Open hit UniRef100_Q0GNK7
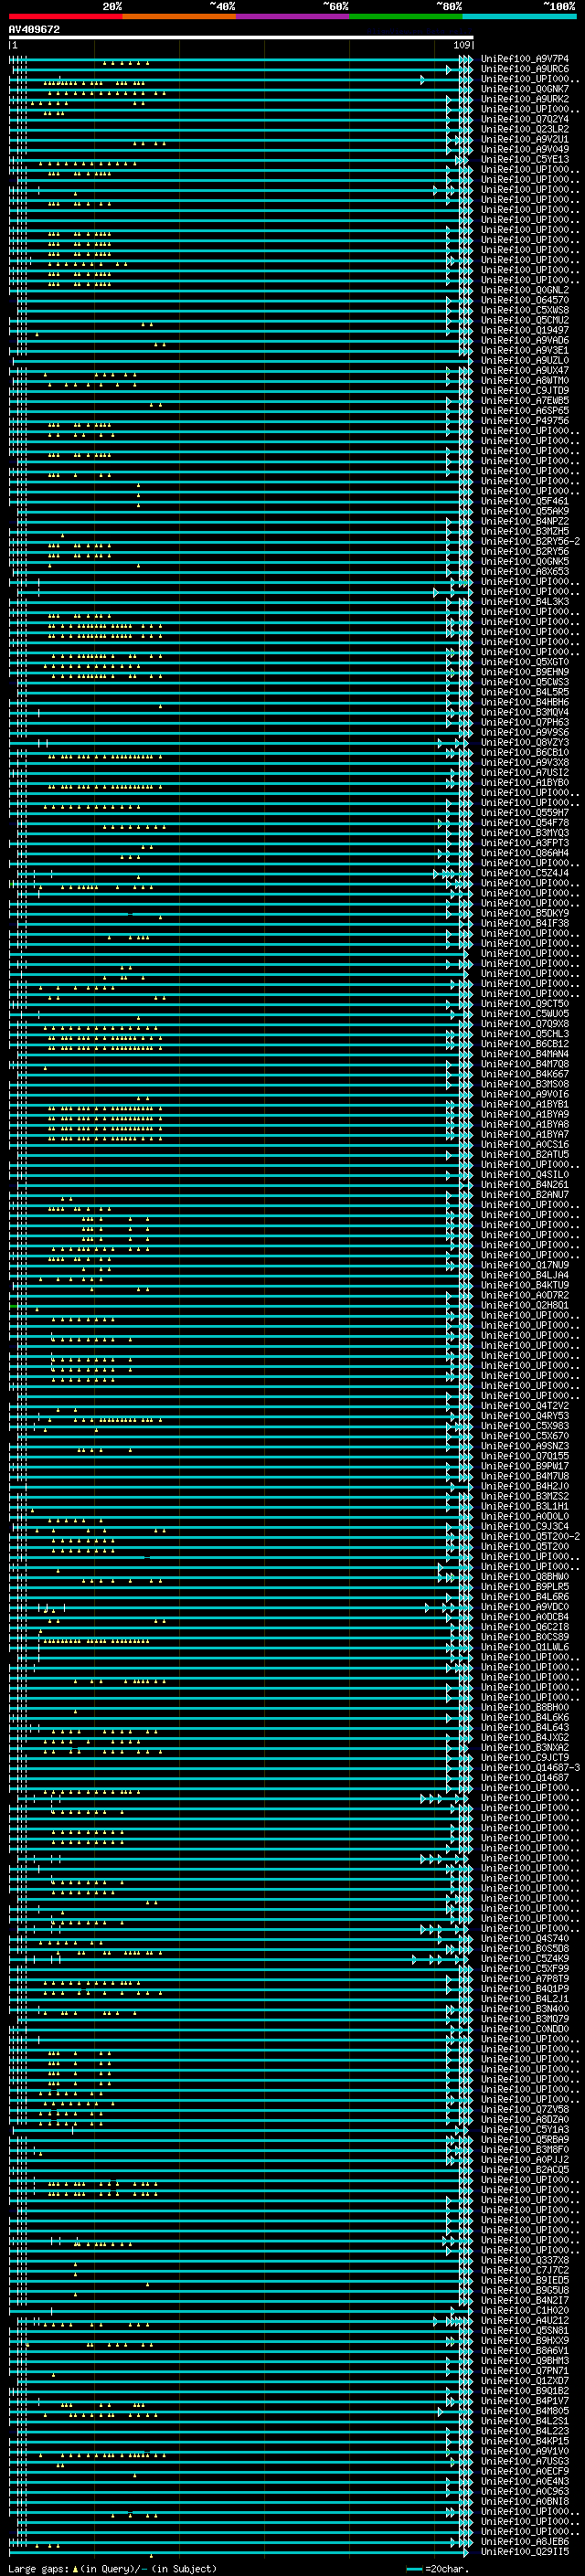Screen dimensions: 585x2576 coord(525,89)
